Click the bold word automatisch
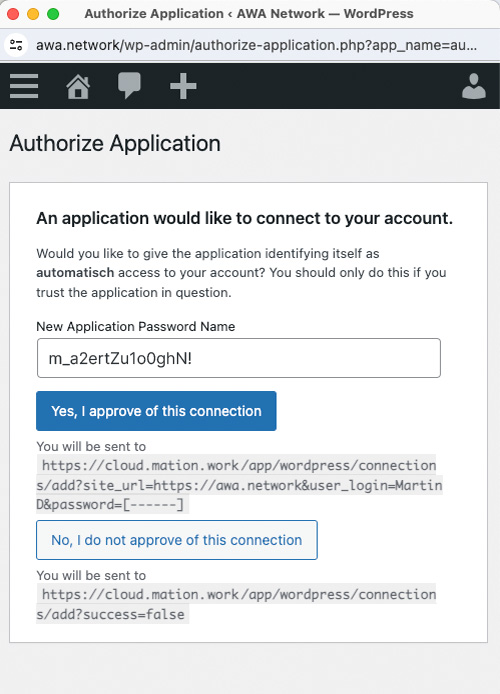 point(75,272)
